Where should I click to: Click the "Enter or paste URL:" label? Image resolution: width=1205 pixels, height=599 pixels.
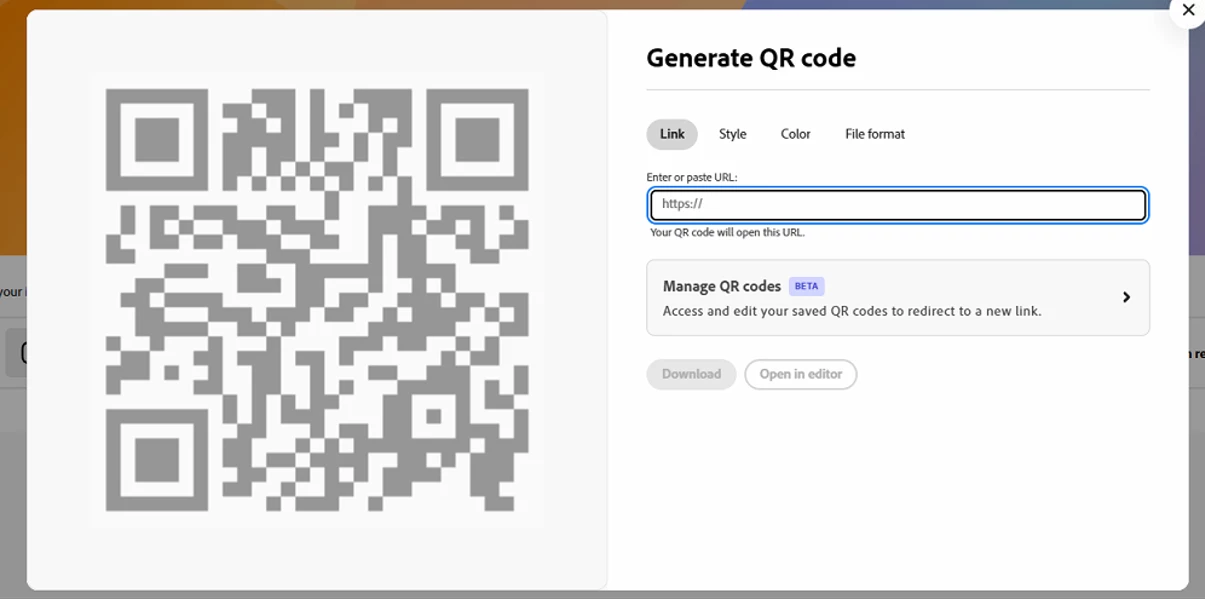click(692, 177)
